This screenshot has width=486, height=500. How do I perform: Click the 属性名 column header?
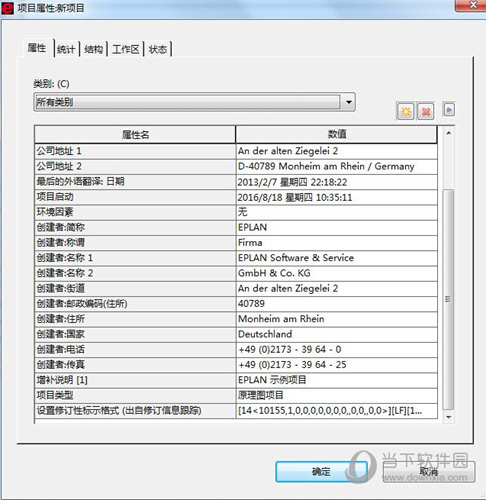click(135, 134)
